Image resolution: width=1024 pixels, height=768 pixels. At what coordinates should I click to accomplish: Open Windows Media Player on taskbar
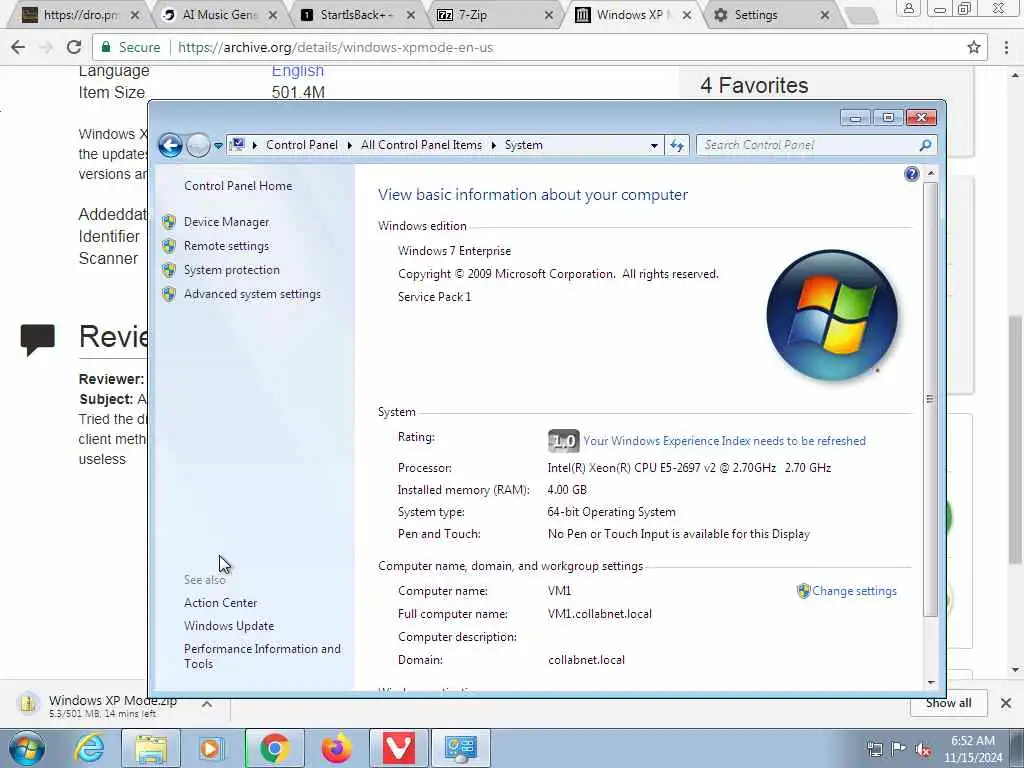coord(211,748)
